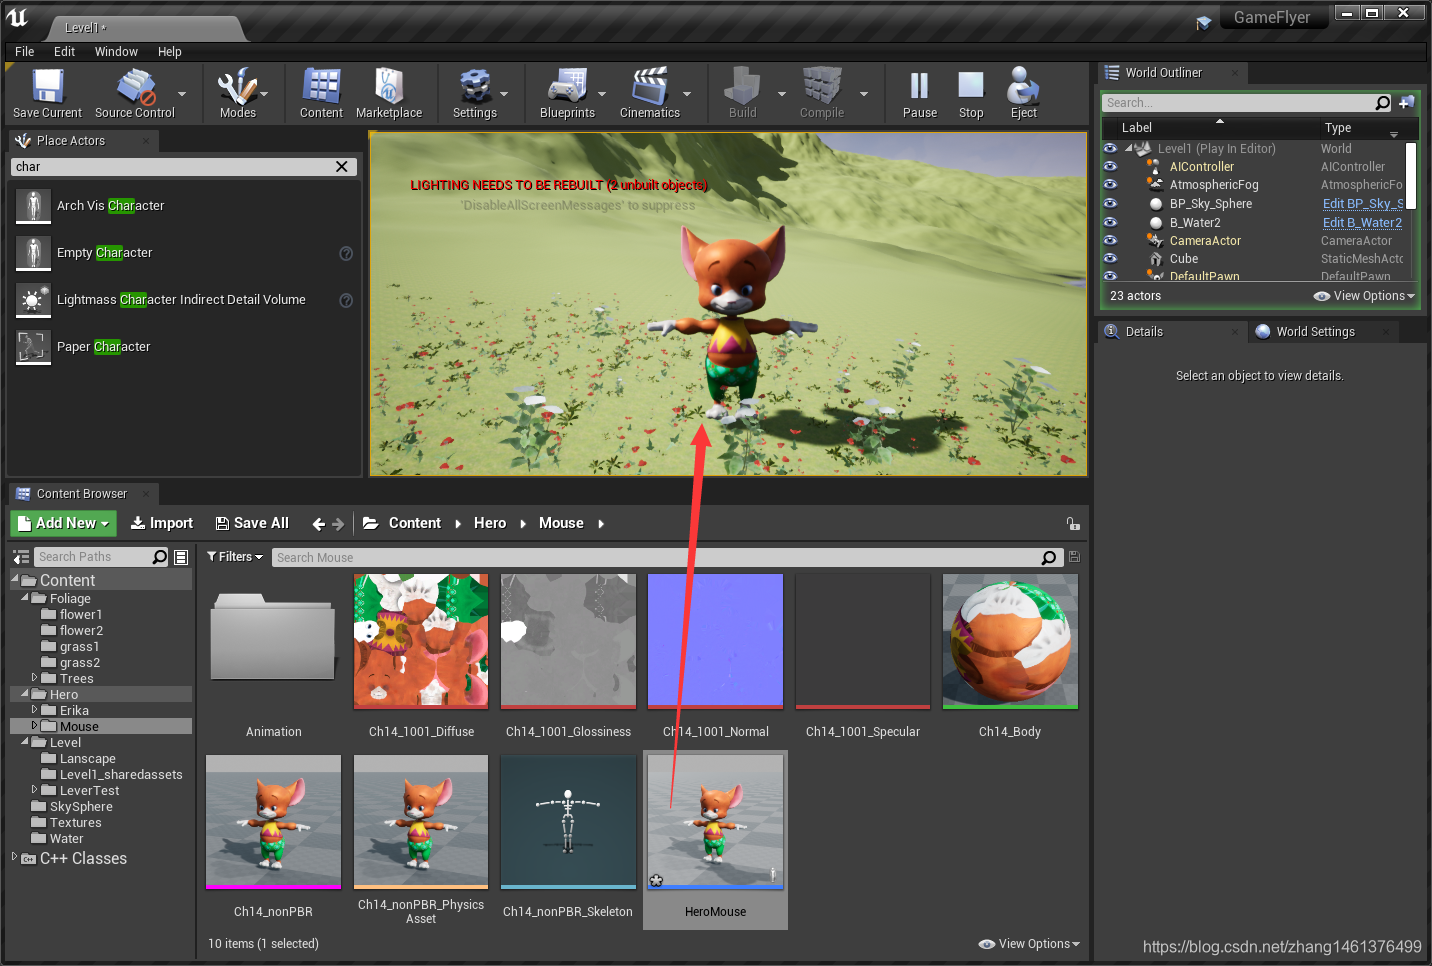Open the Edit BP_Sky_Sphere link
Screen dimensions: 1432x966
(x=1363, y=204)
